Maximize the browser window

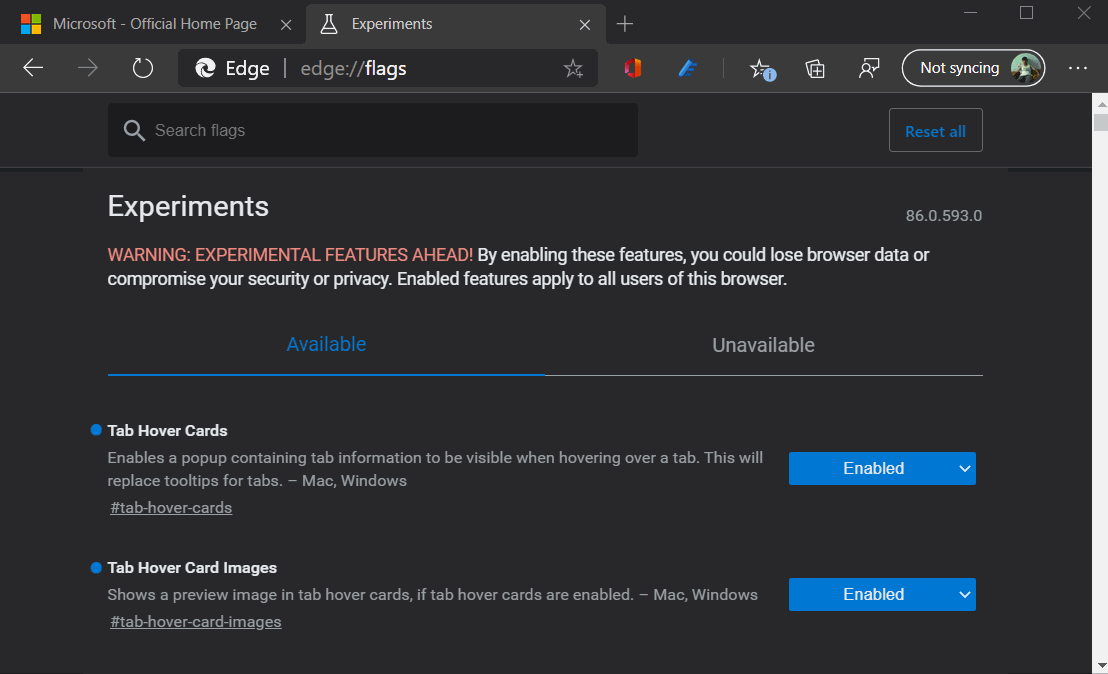click(1027, 13)
